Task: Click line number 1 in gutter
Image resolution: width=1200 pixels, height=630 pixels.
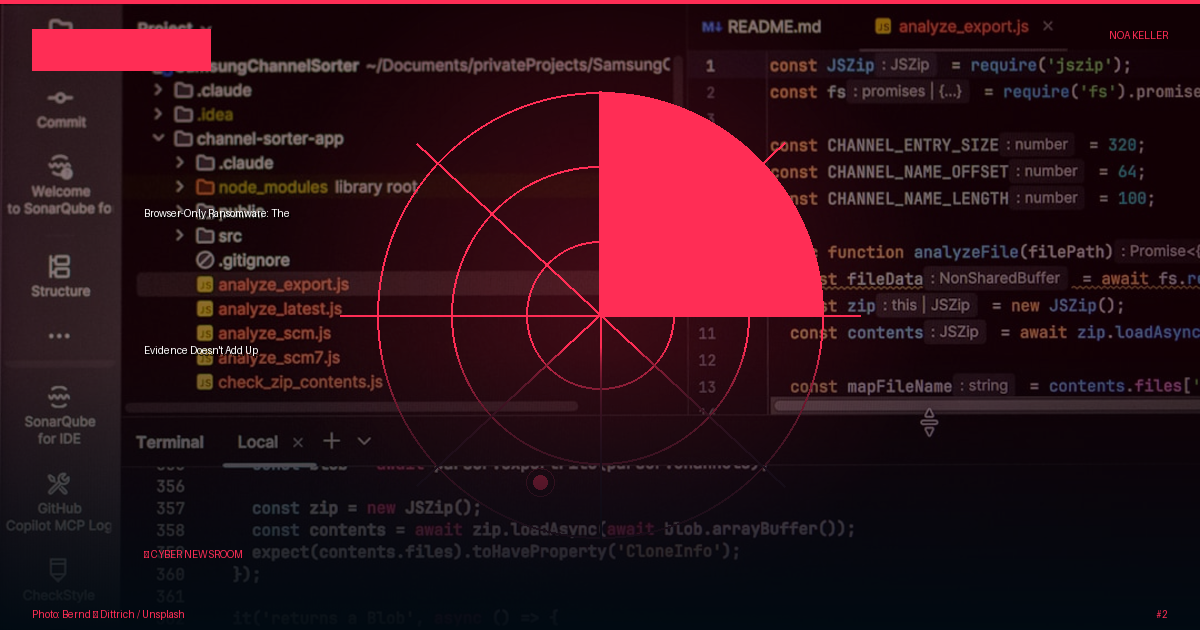Action: (710, 66)
